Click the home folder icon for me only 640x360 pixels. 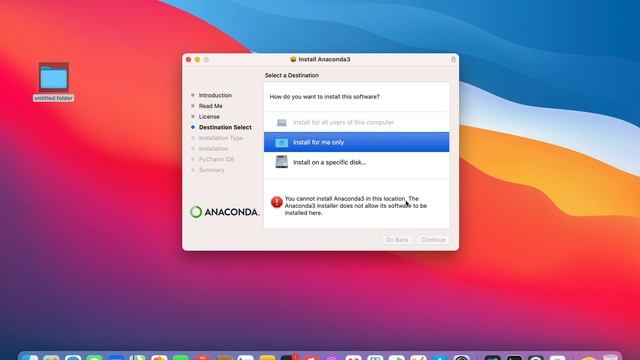[x=281, y=142]
